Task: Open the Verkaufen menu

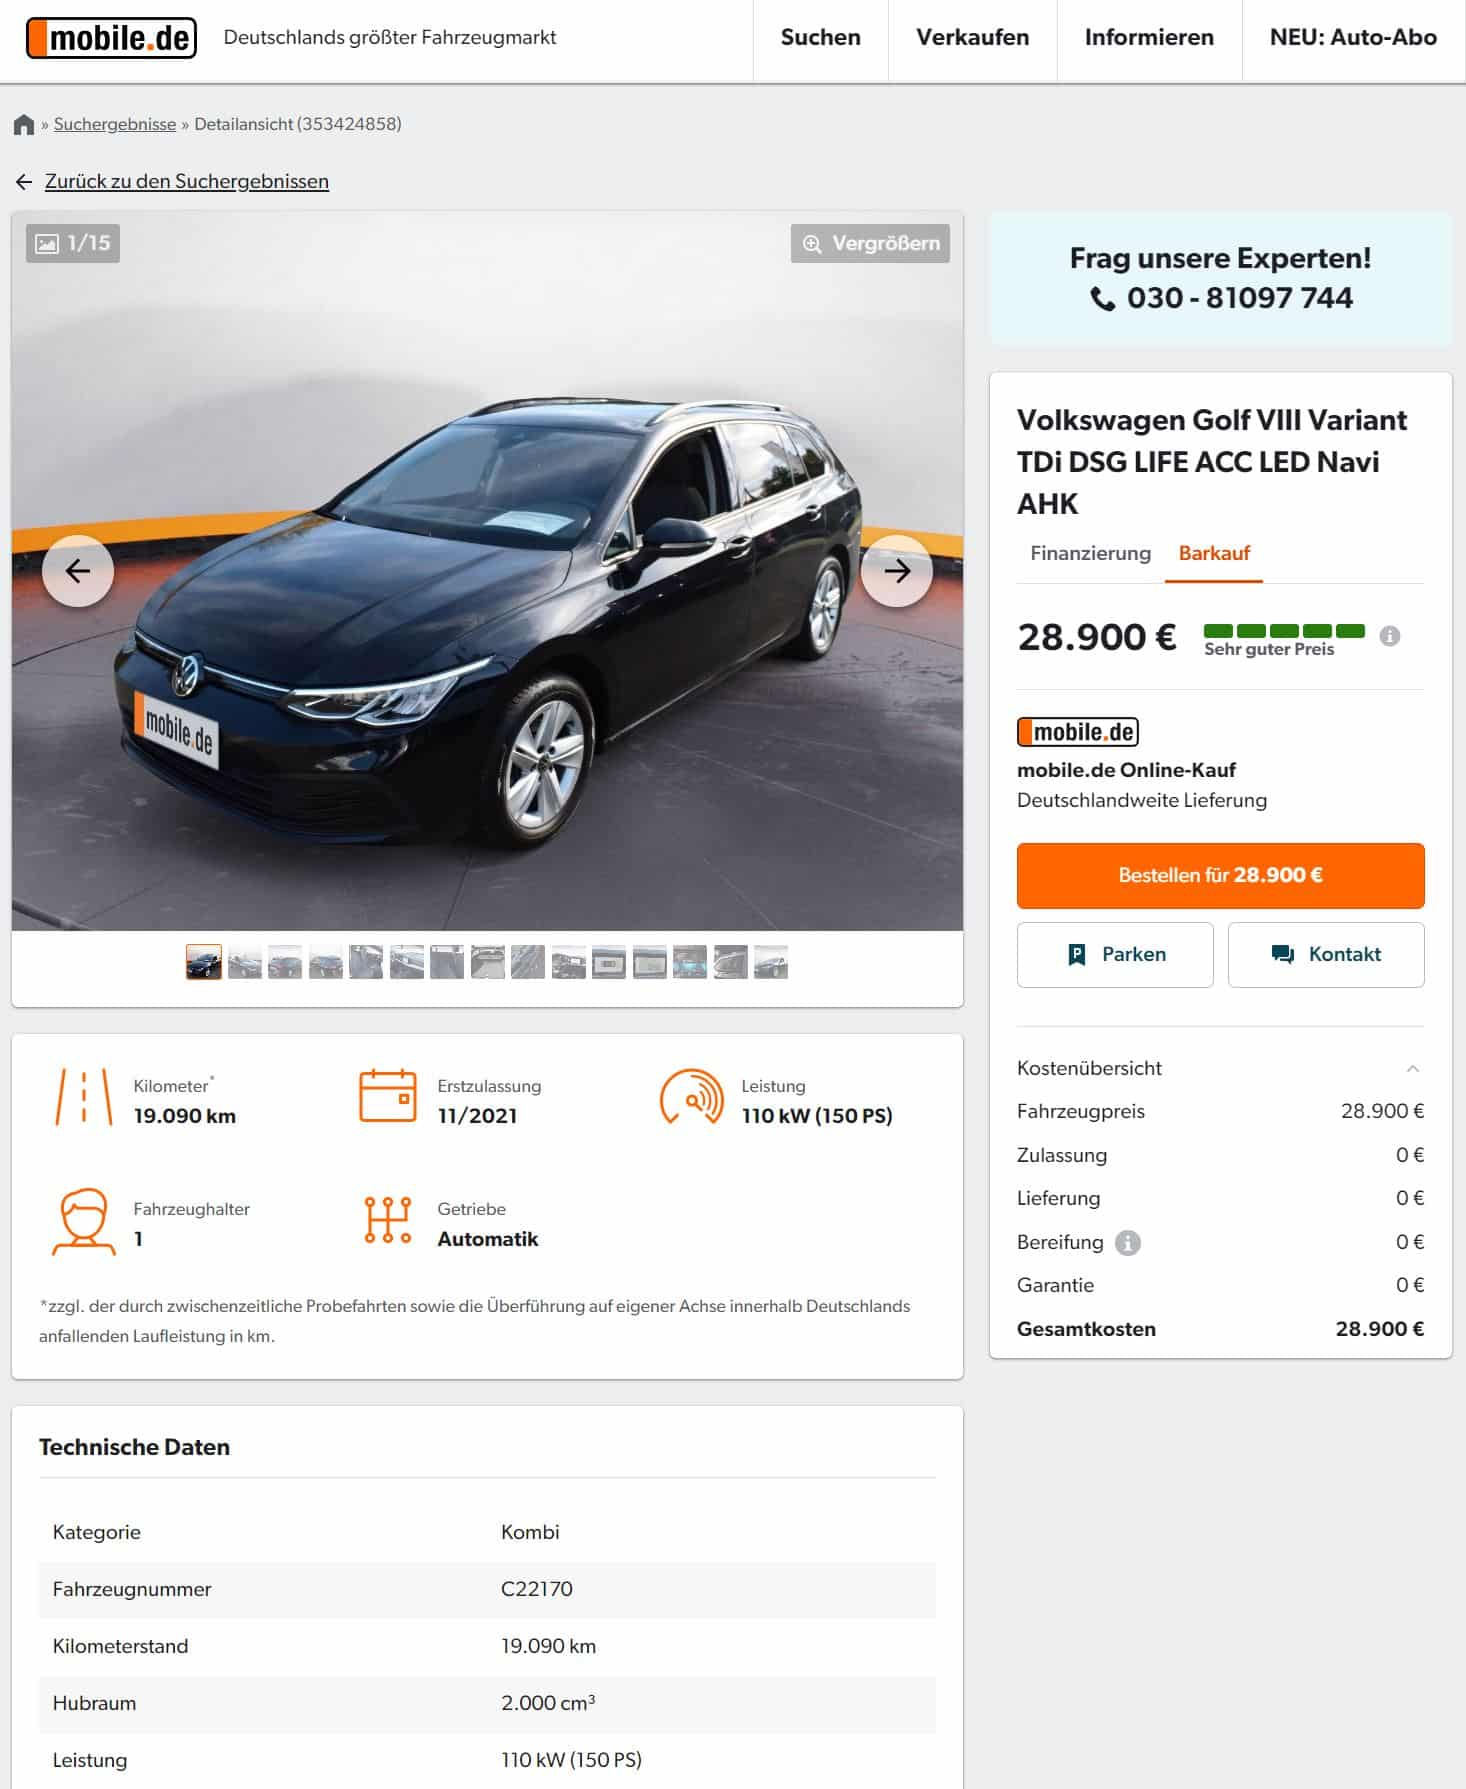Action: coord(972,38)
